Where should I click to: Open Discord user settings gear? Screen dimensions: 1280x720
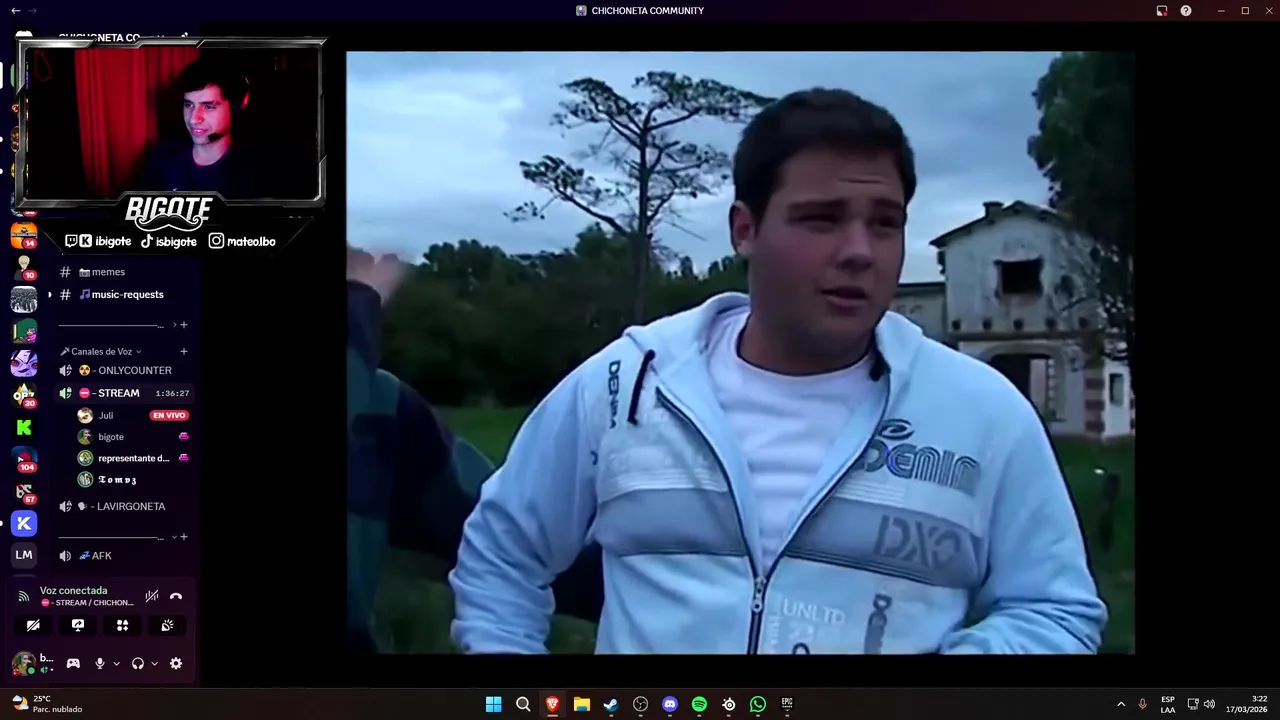176,663
